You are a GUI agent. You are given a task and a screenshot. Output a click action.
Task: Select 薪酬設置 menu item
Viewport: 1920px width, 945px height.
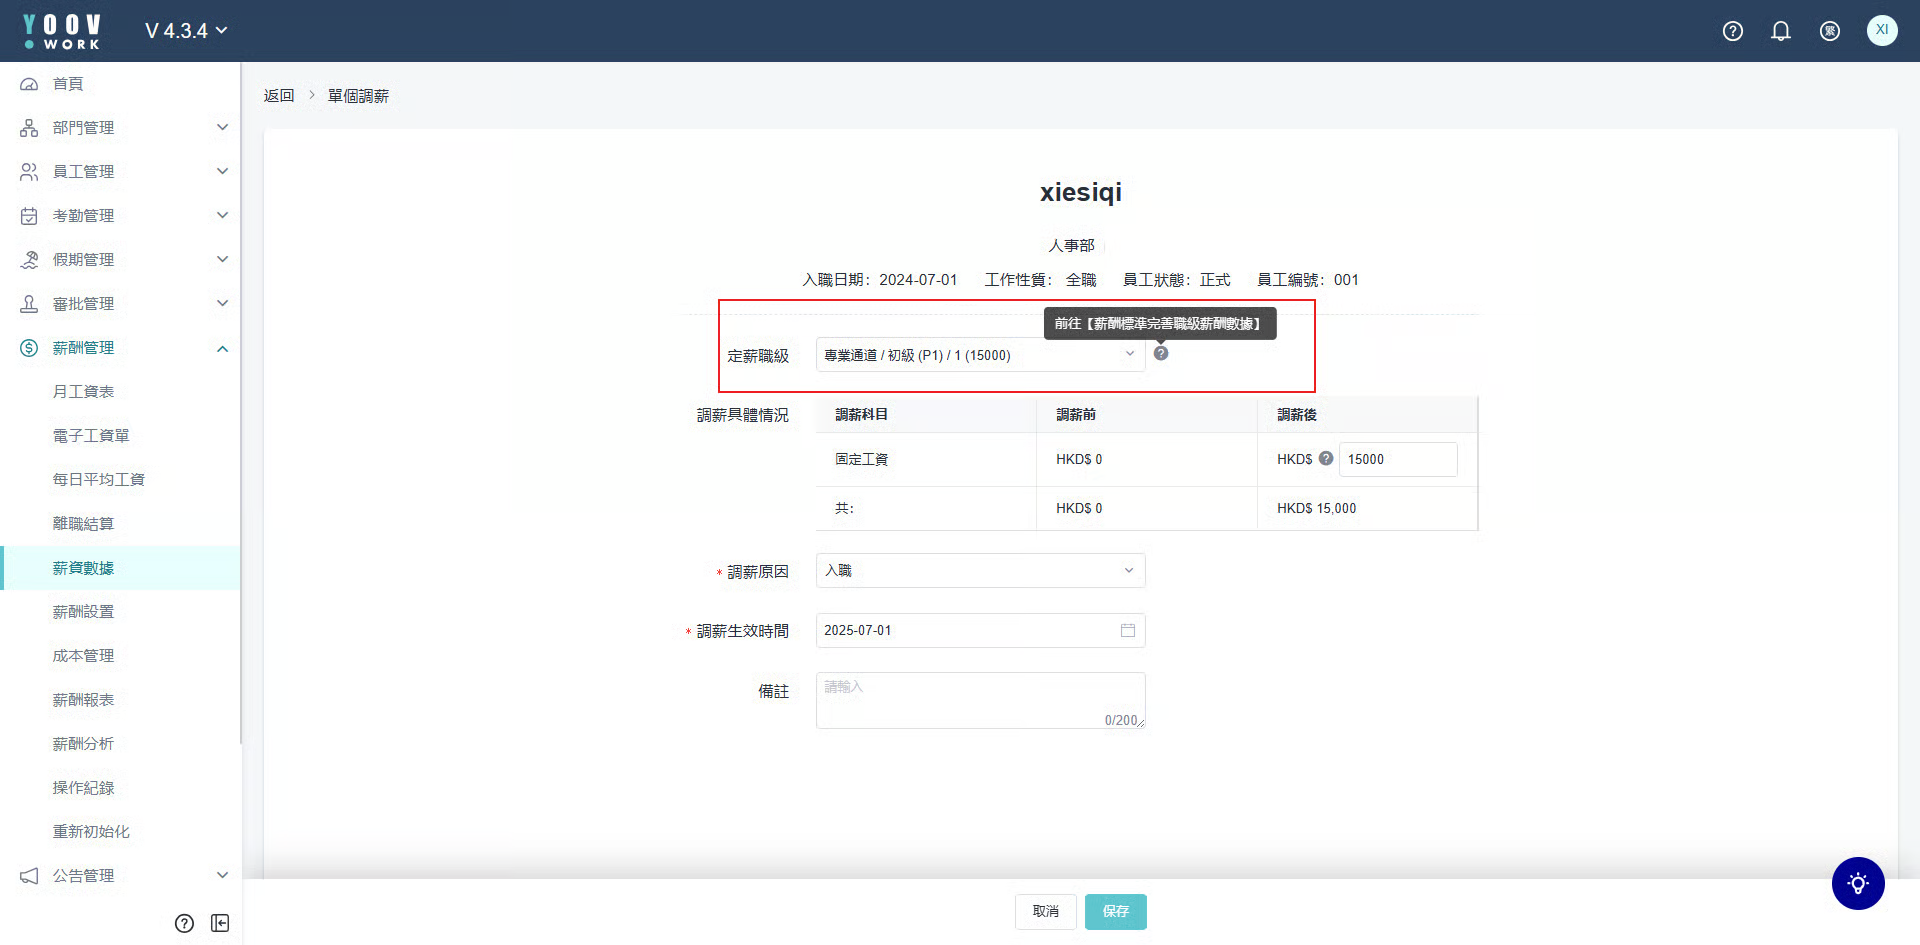pyautogui.click(x=83, y=612)
